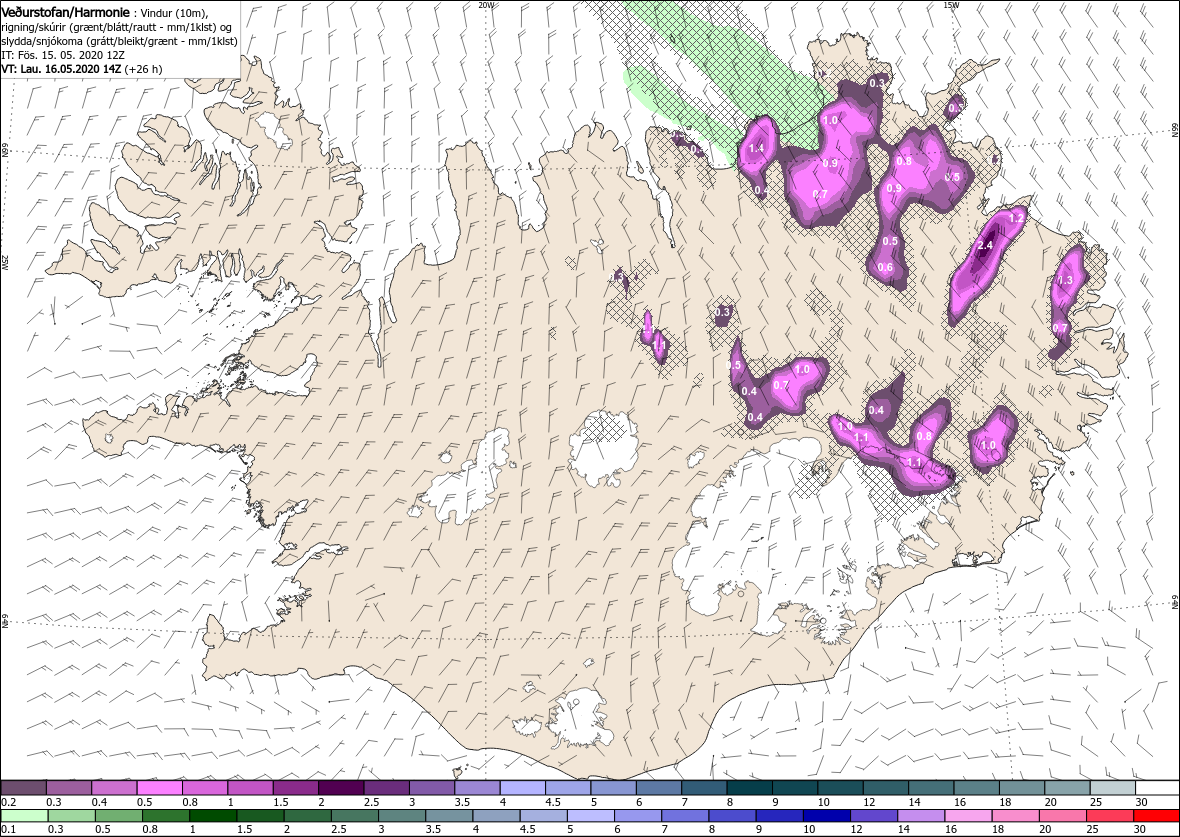The height and width of the screenshot is (837, 1180).
Task: Select the dark gray-purple 0.2 swatch in the upper legend
Action: click(x=23, y=788)
